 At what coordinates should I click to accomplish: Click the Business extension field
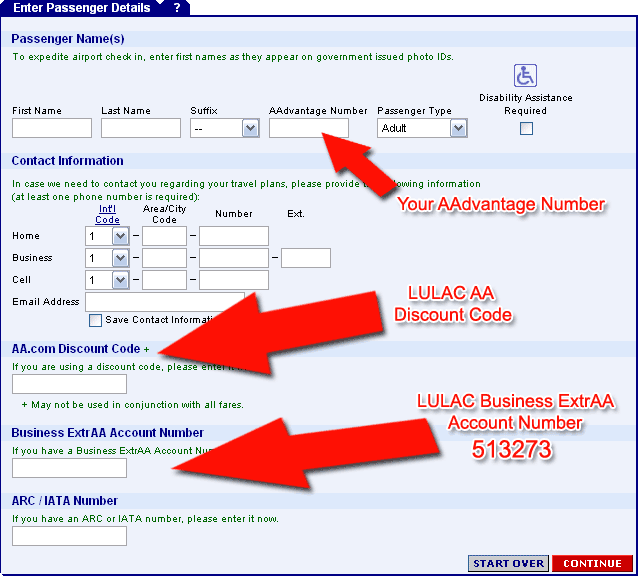point(306,258)
